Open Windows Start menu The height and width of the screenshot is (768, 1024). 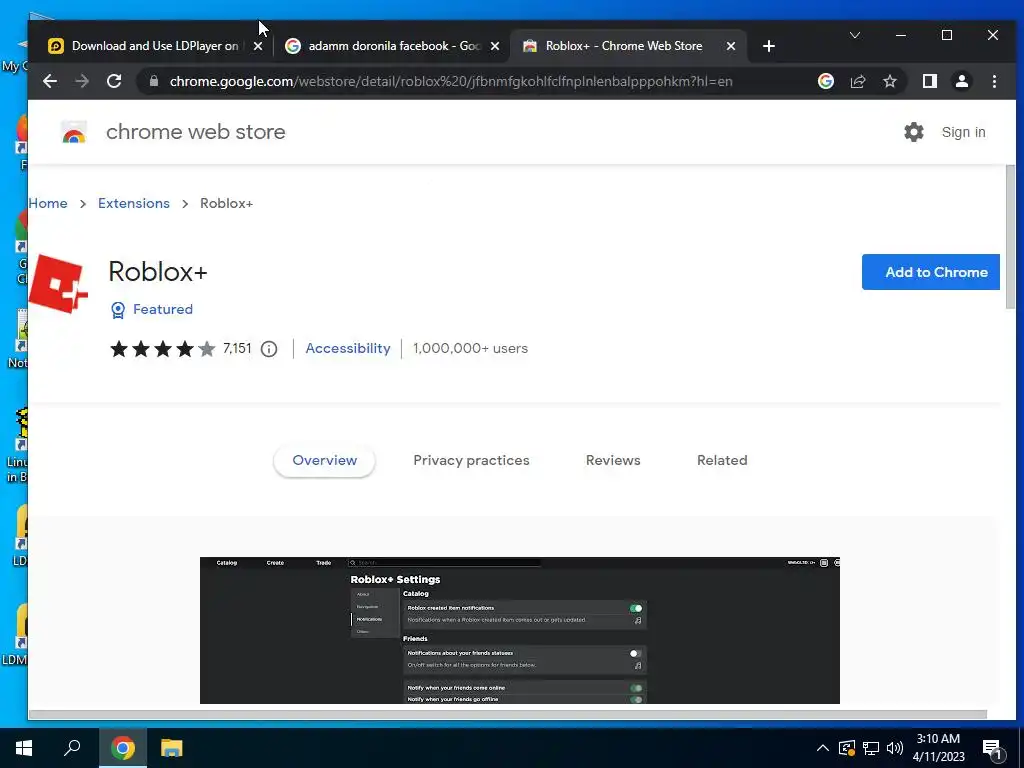[x=24, y=748]
